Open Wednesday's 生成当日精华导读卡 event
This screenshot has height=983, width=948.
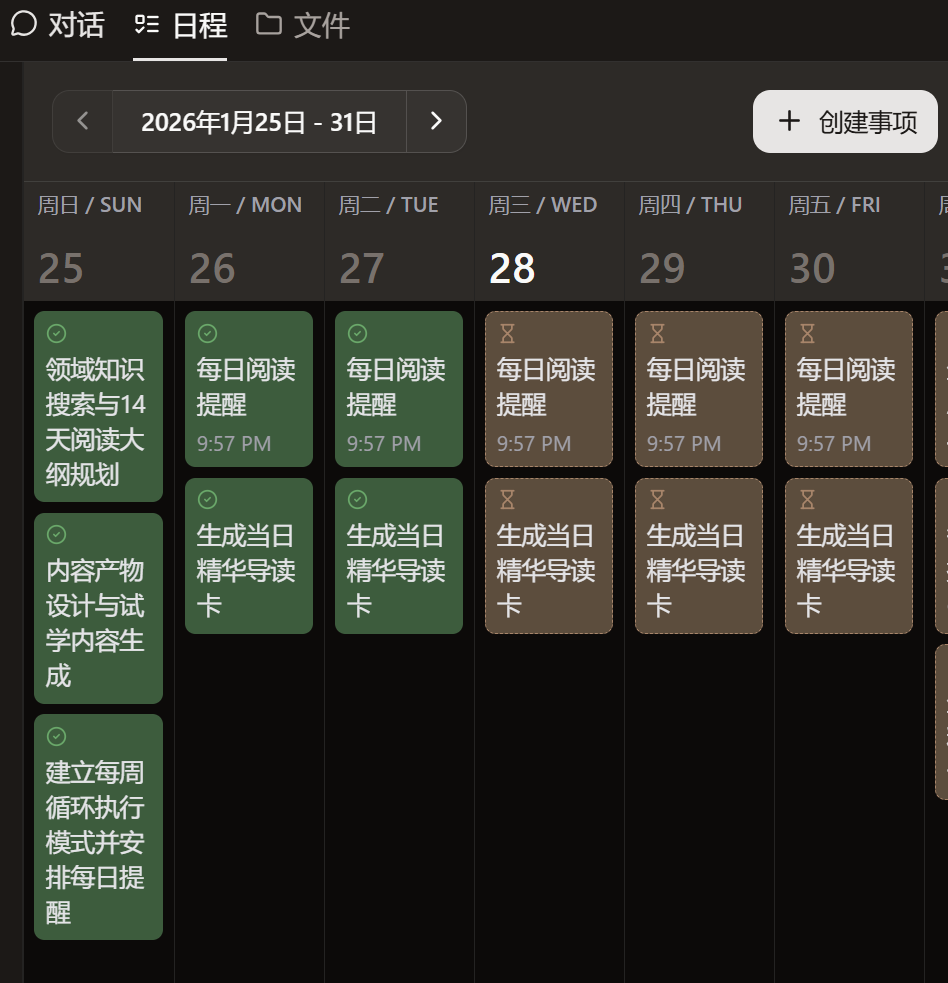(x=548, y=555)
